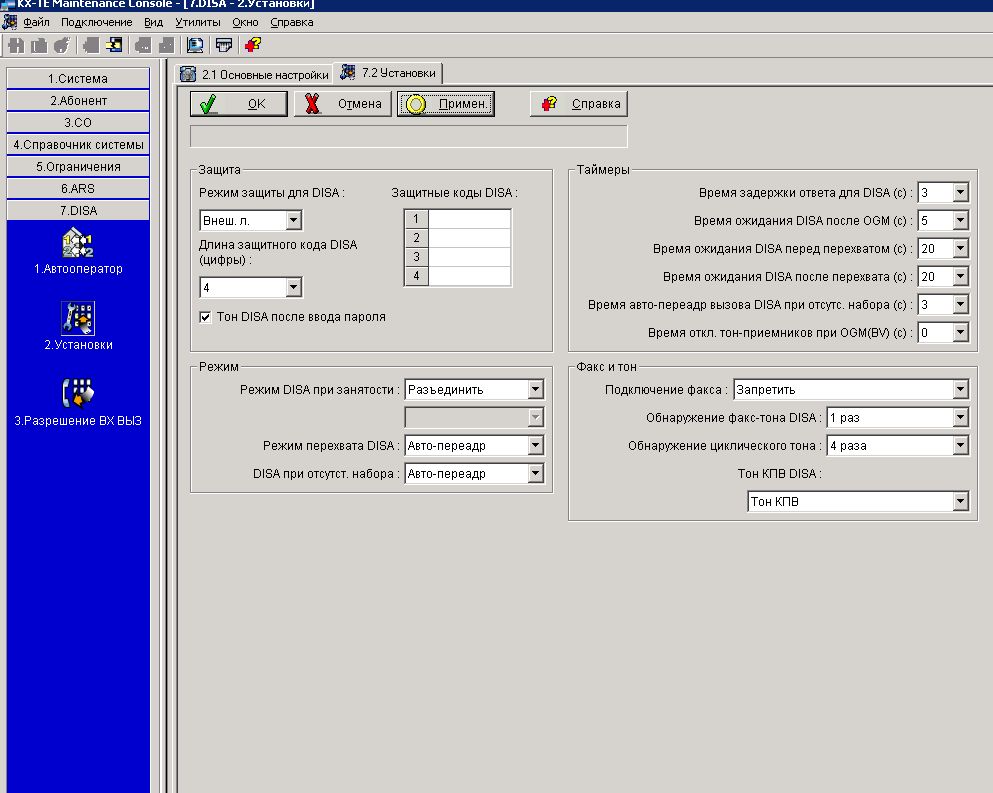The image size is (993, 793).
Task: Click the application icon beside the Файл menu
Action: [x=9, y=22]
